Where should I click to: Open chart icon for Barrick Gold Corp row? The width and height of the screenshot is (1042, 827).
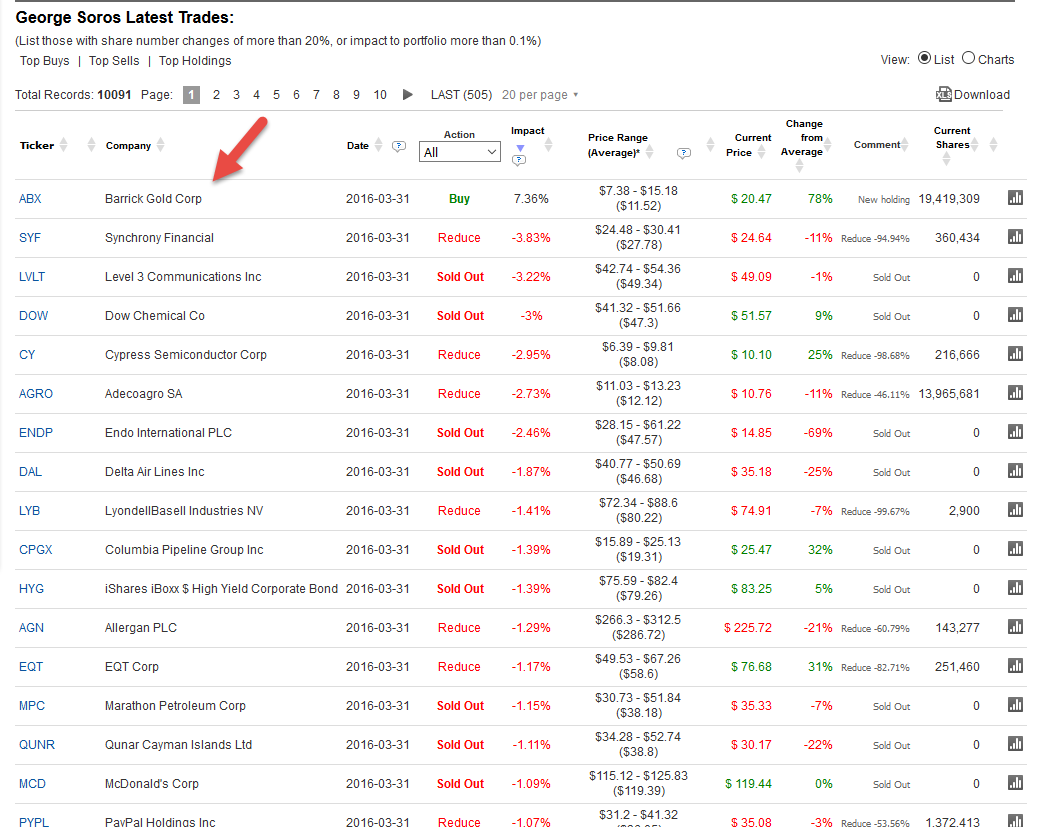1015,197
